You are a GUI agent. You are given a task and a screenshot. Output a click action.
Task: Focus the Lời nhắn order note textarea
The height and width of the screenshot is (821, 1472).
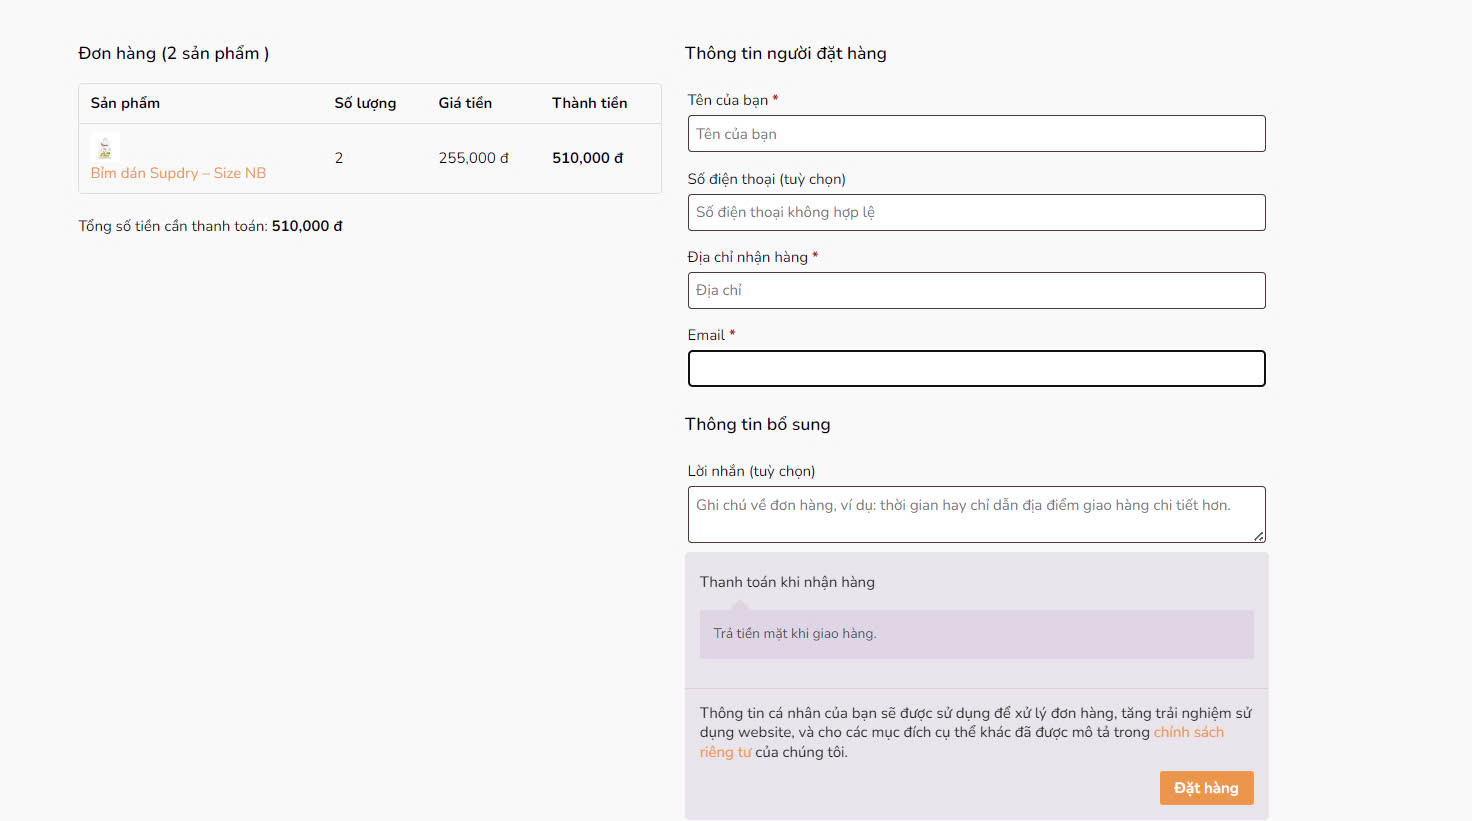976,514
